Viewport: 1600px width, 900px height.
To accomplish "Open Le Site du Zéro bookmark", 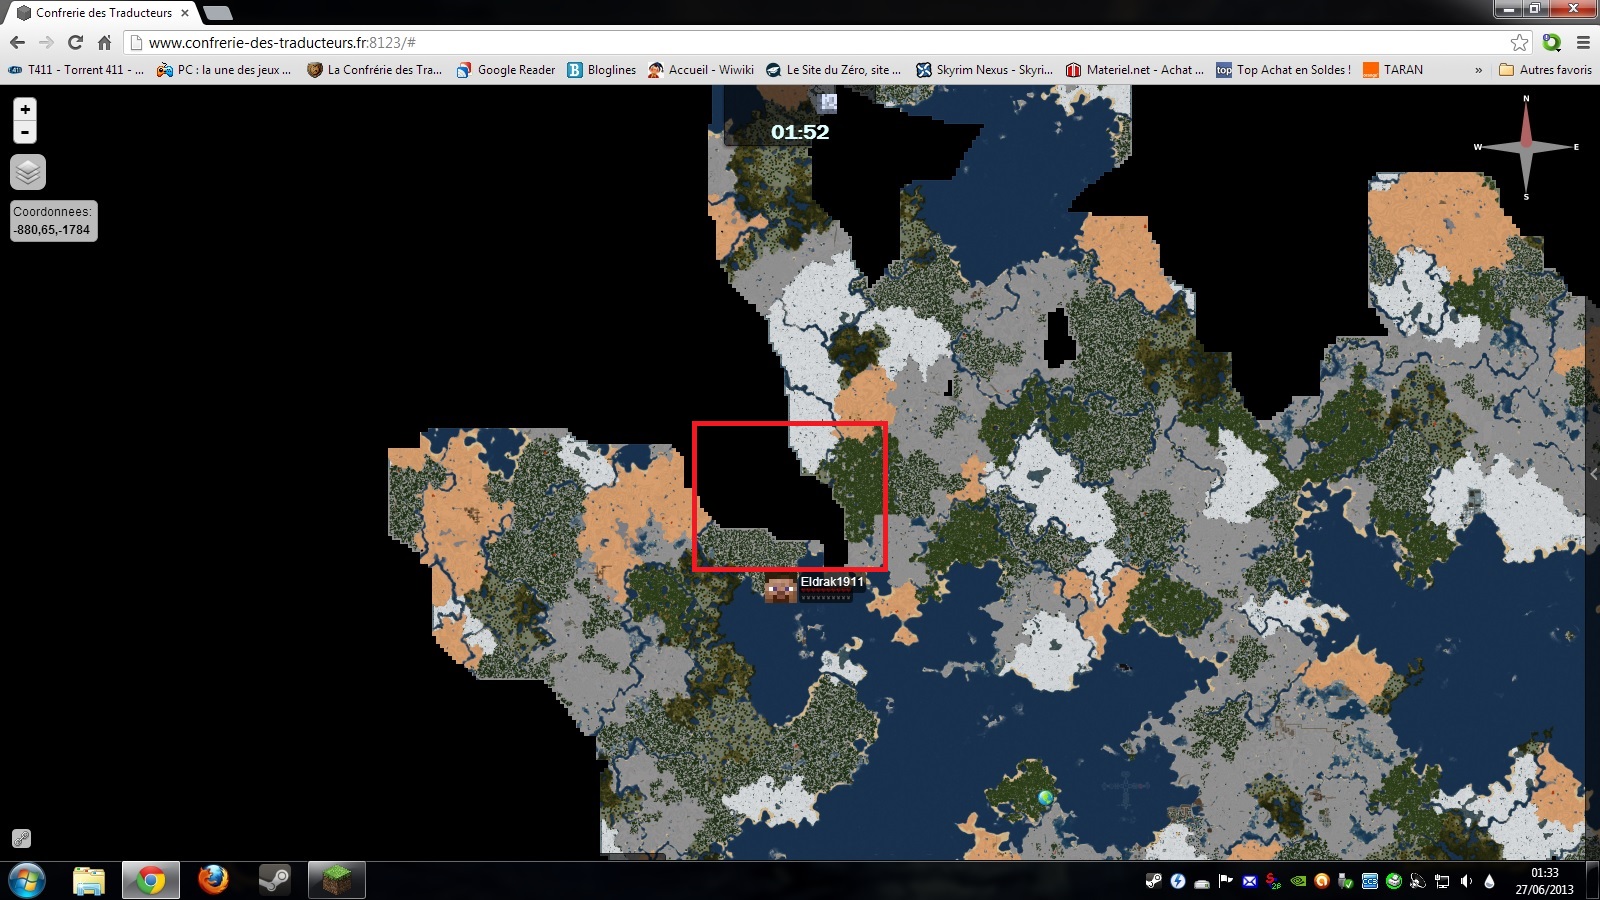I will pyautogui.click(x=833, y=70).
